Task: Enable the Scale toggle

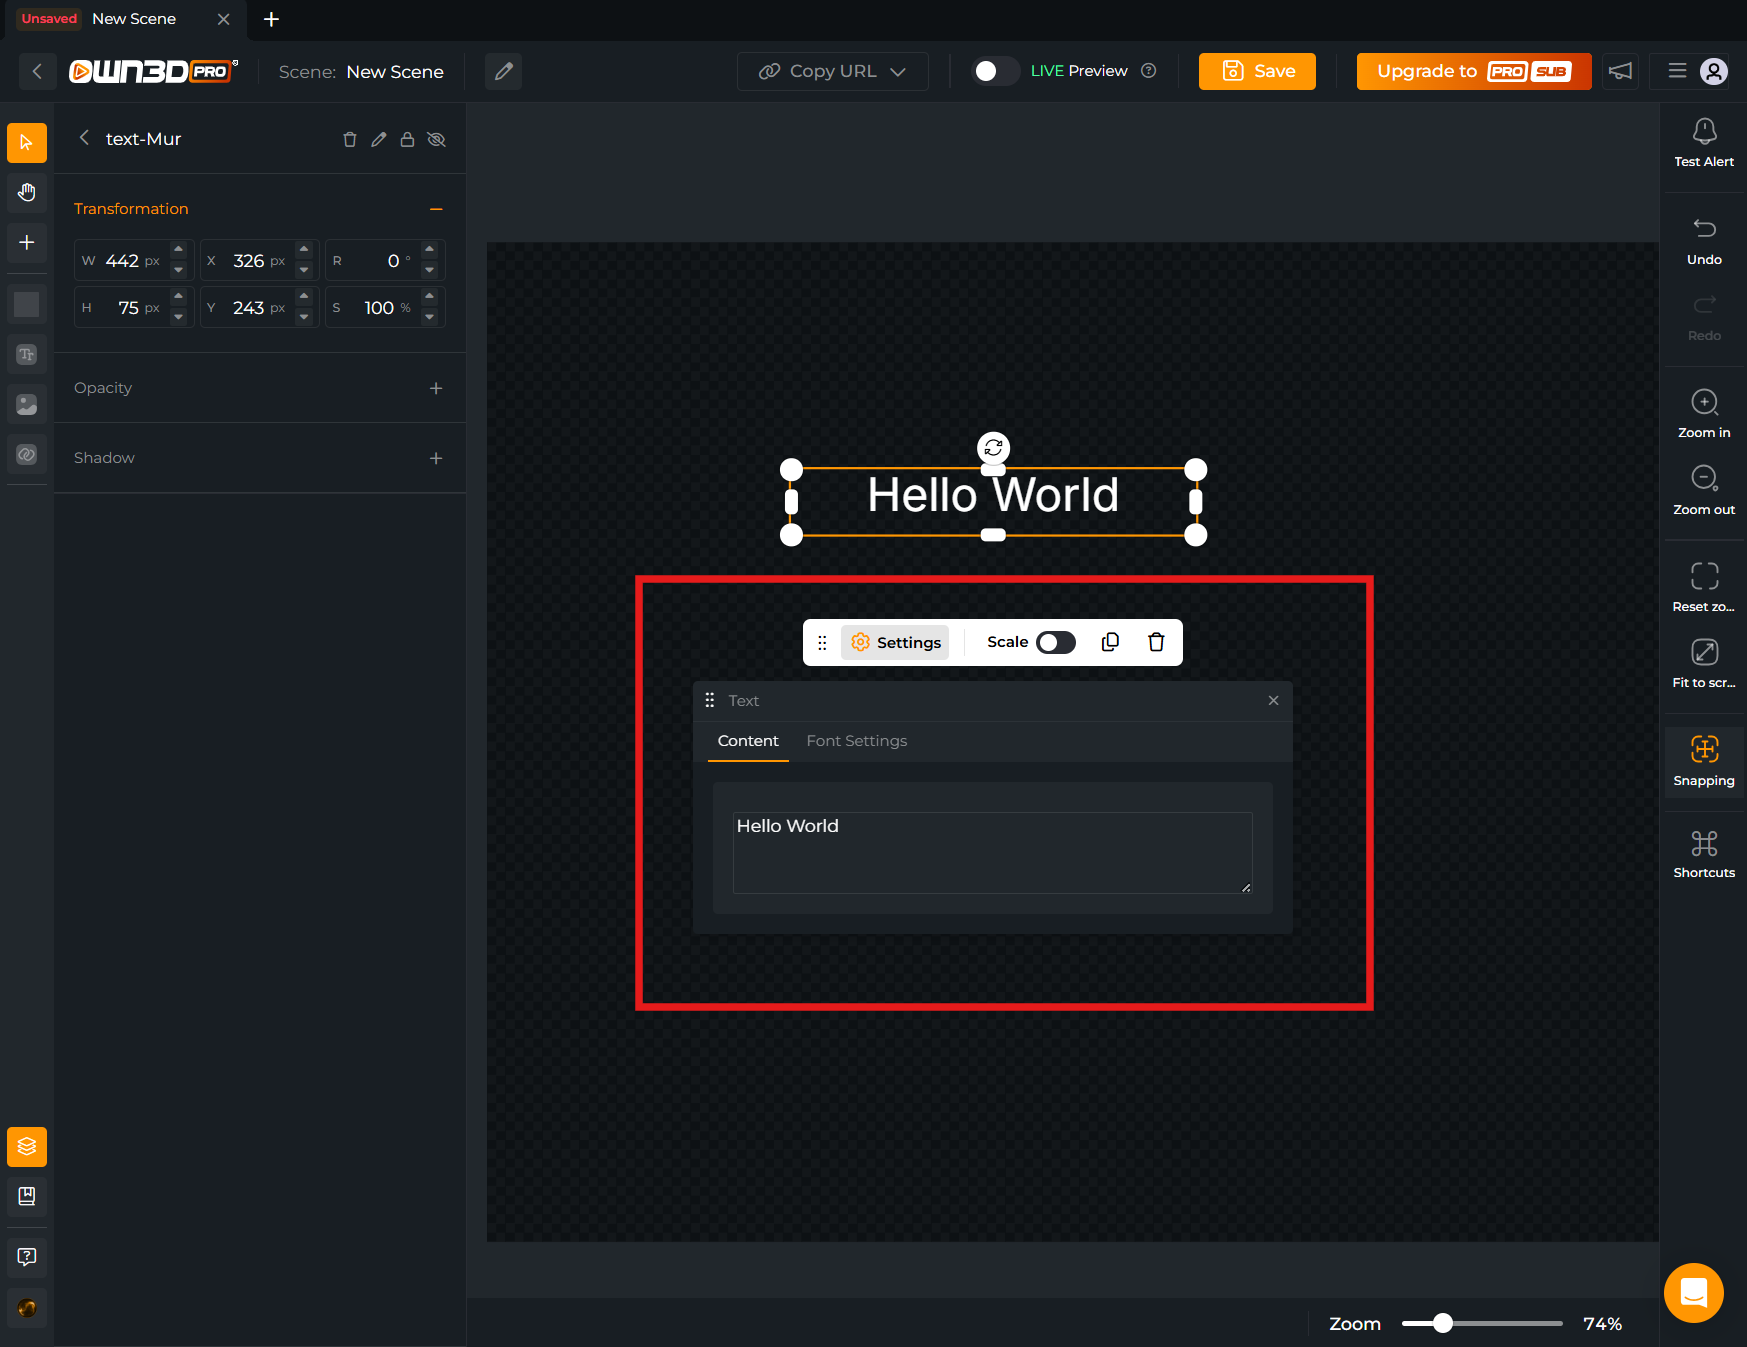Action: click(x=1055, y=642)
